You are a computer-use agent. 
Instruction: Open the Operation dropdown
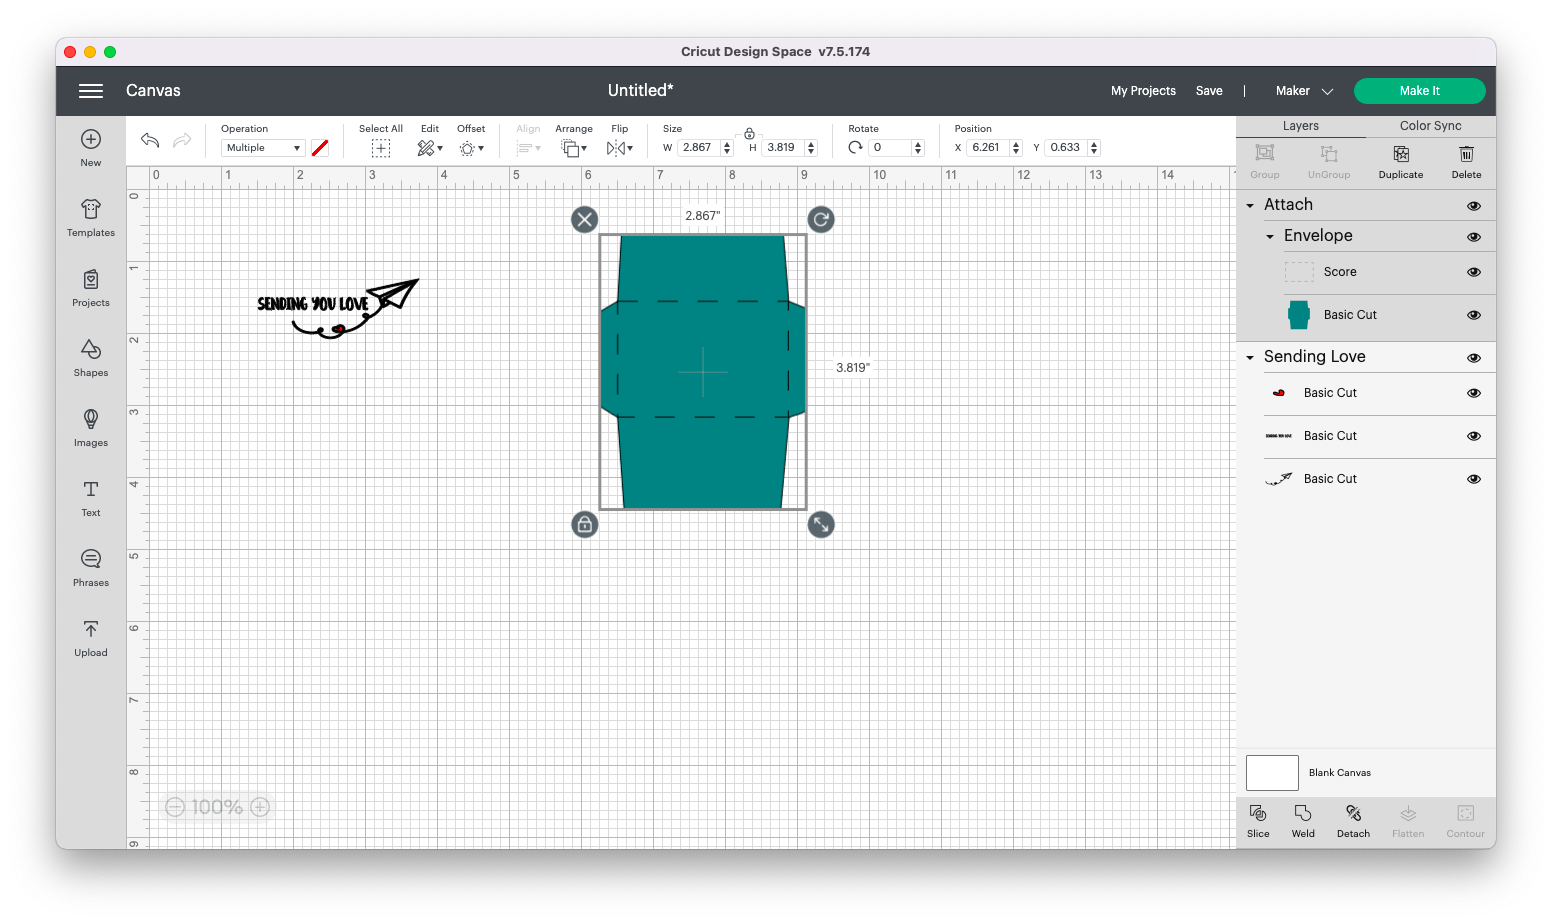(262, 147)
